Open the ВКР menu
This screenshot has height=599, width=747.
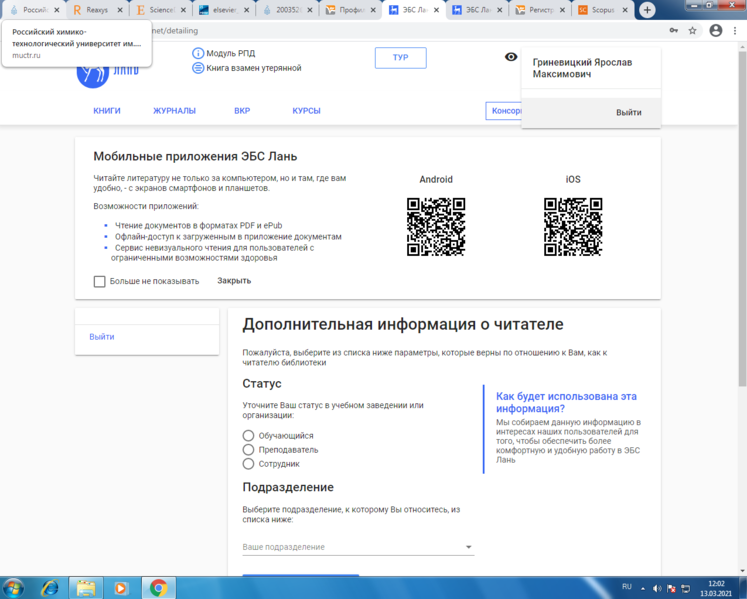coord(242,111)
